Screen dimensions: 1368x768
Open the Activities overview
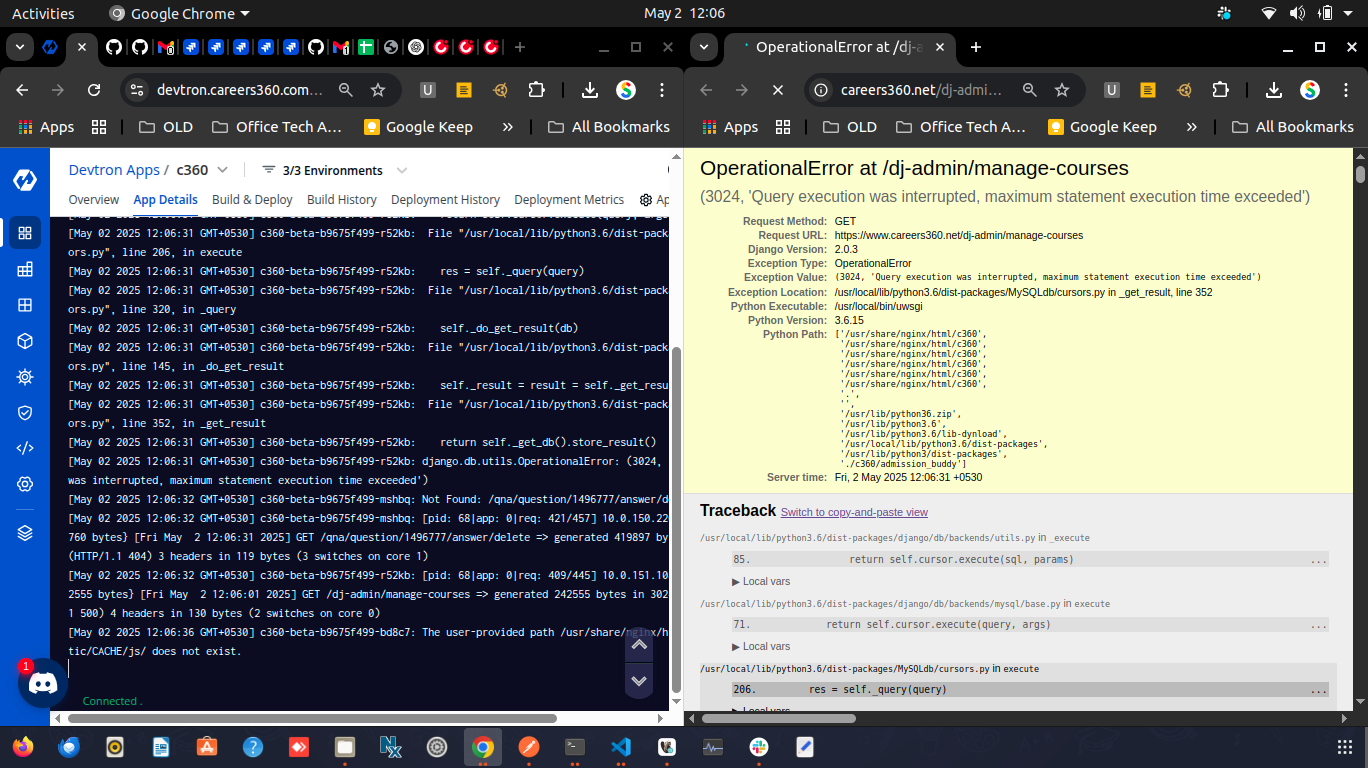coord(43,14)
